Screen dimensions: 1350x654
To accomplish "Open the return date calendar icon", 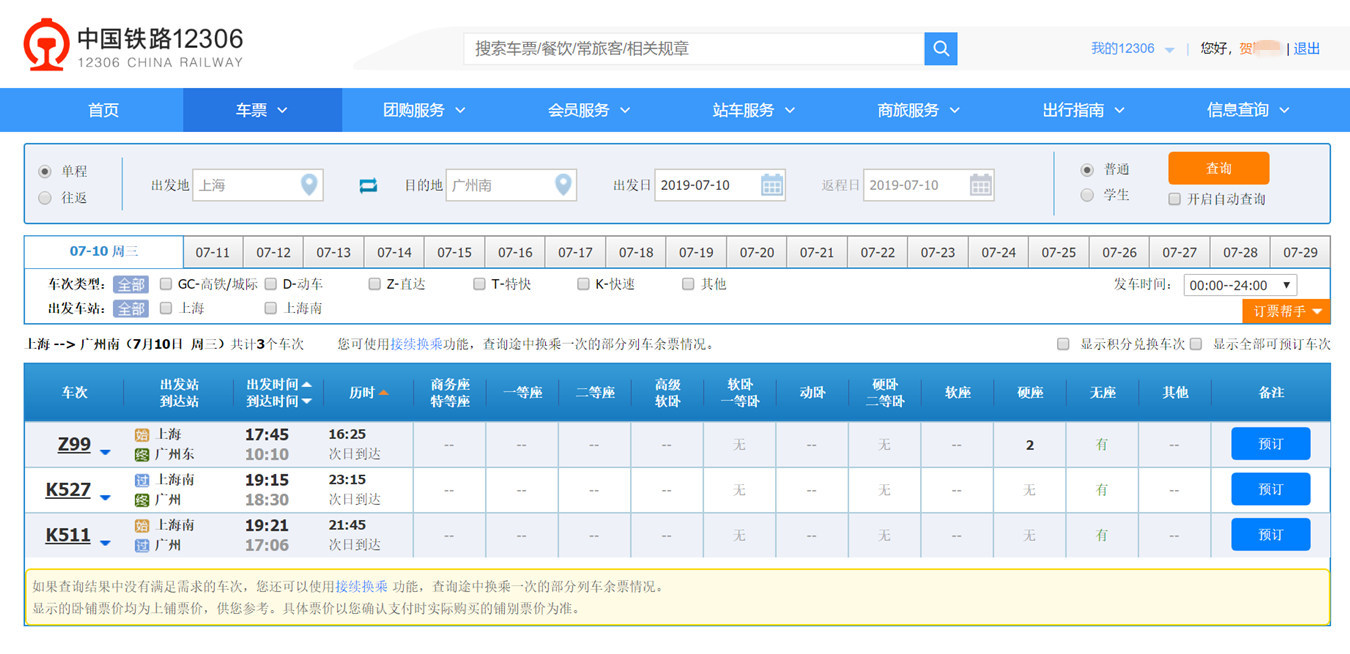I will (981, 185).
